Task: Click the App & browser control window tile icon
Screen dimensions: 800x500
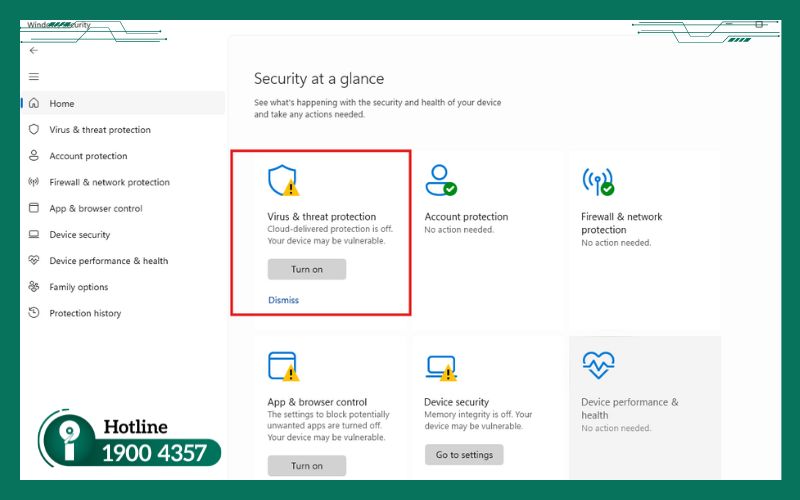Action: (283, 367)
